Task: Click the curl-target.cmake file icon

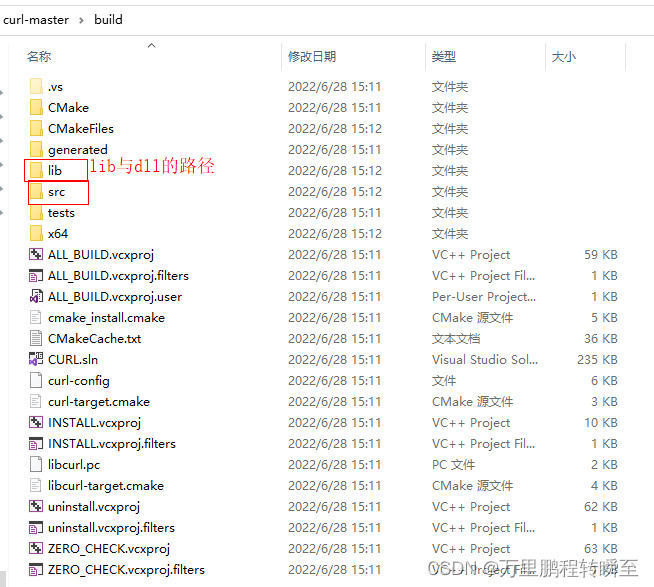Action: (36, 401)
